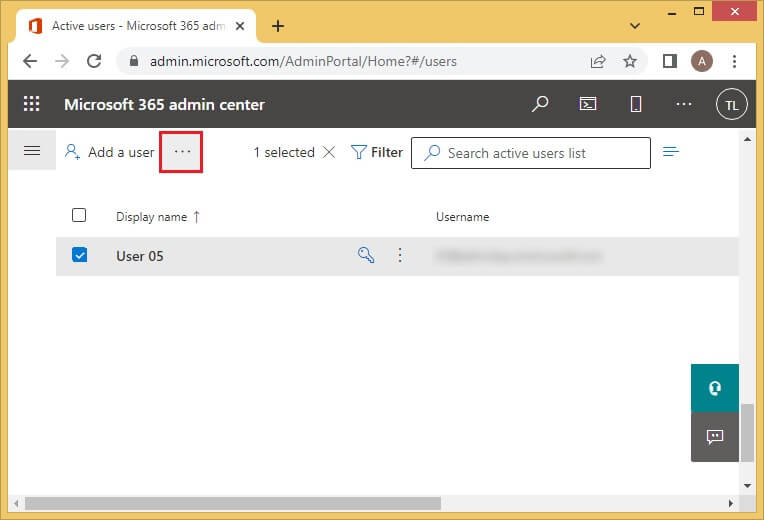
Task: Open header more options ellipsis
Action: coord(683,104)
